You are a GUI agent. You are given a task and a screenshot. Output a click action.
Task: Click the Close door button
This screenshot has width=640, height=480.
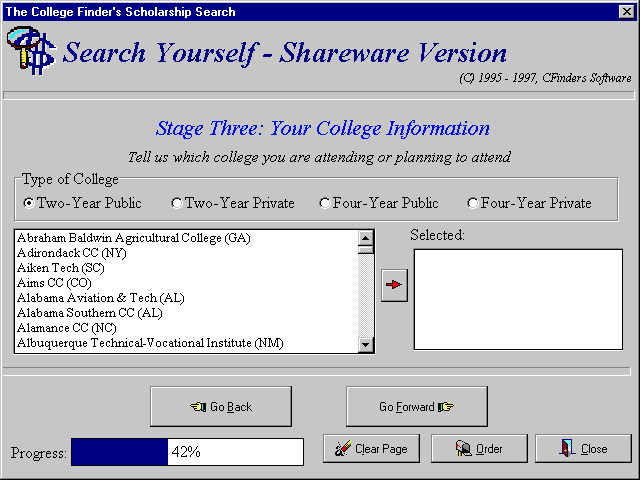[583, 449]
